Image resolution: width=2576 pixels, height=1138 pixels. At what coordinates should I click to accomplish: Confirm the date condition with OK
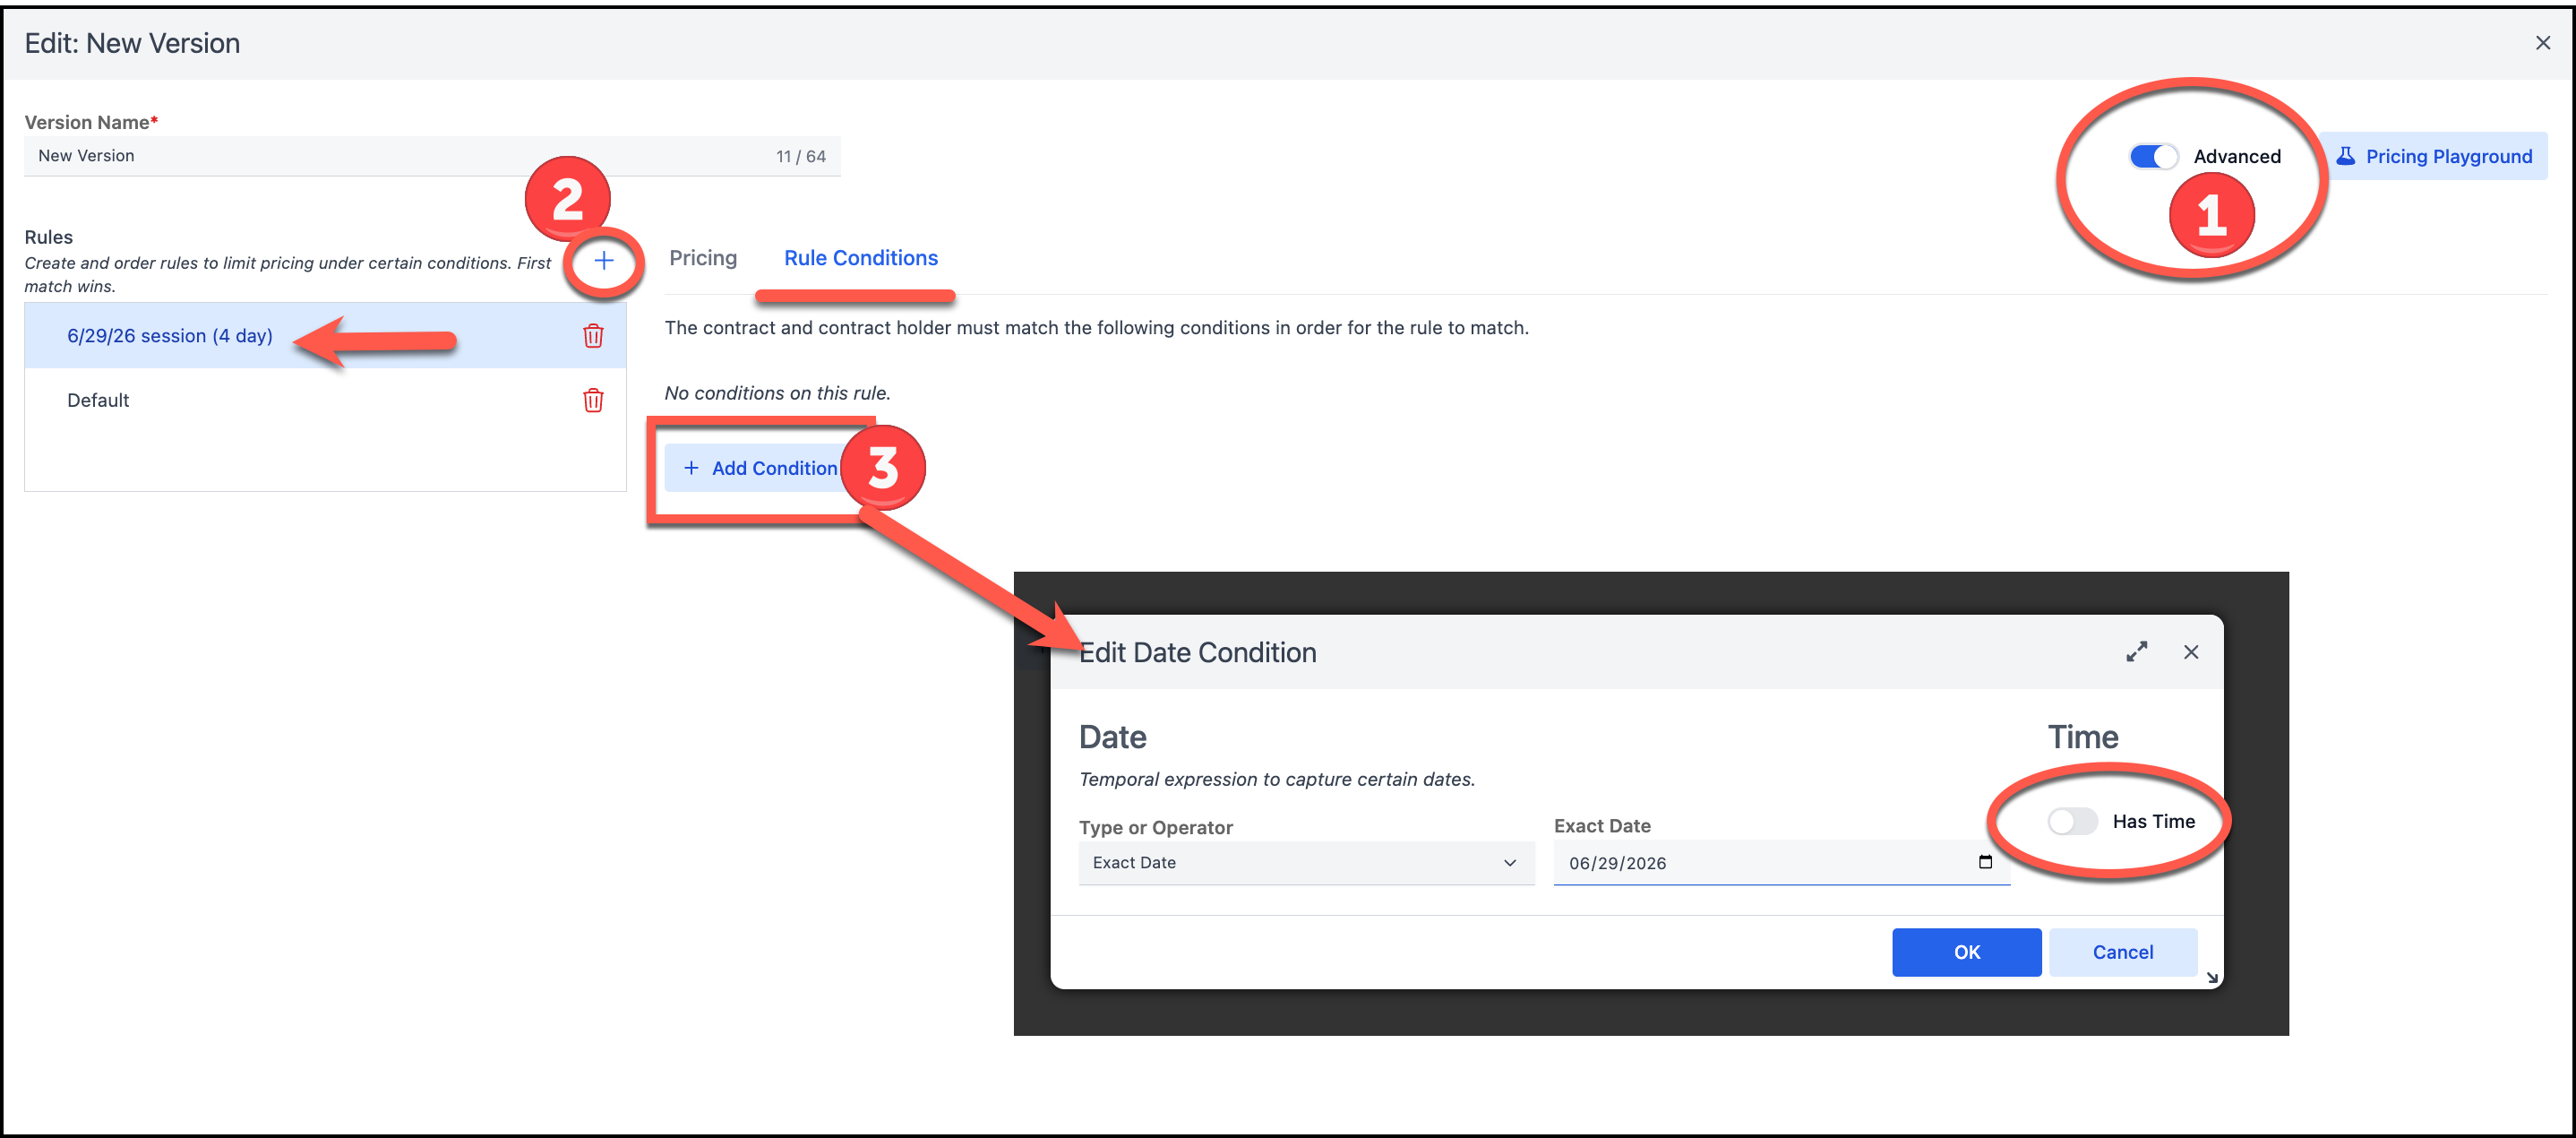coord(1966,952)
